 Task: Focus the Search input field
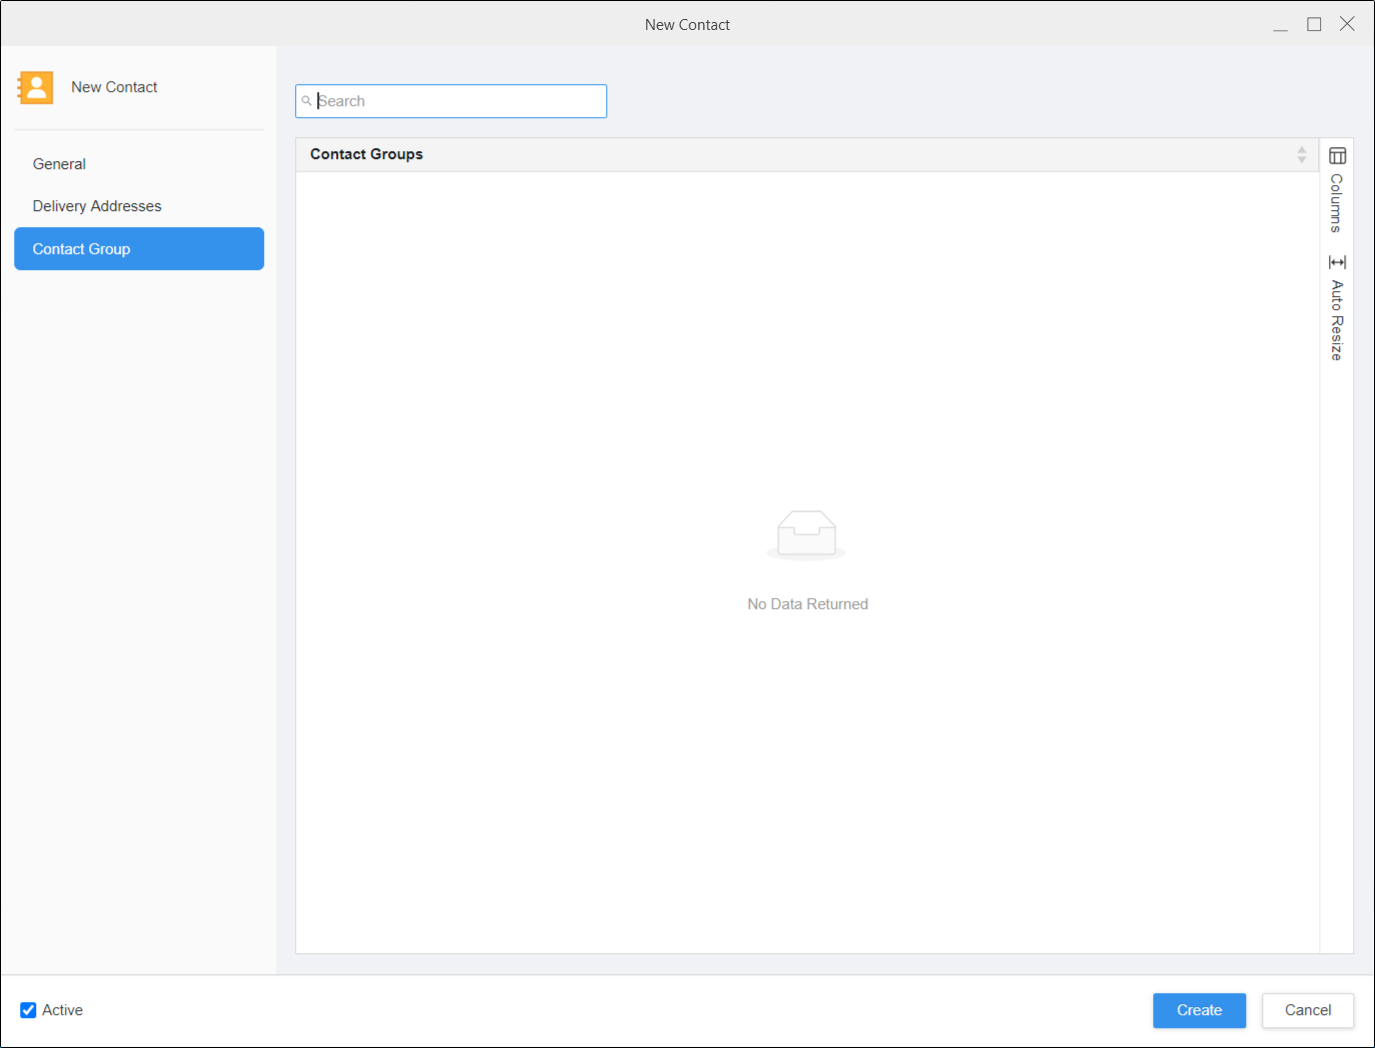(460, 101)
